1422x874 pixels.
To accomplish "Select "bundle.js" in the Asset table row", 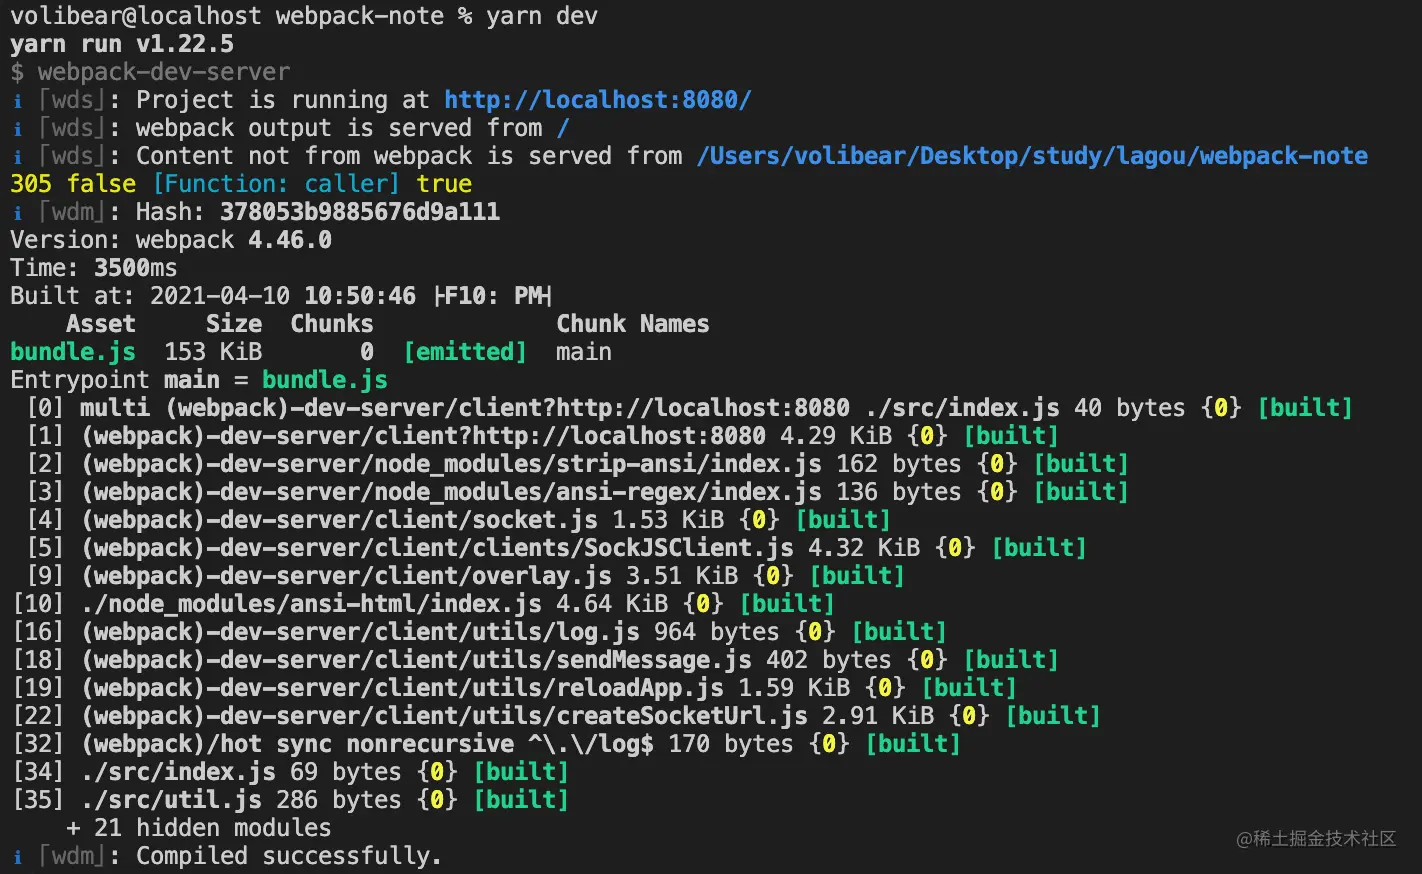I will click(73, 352).
